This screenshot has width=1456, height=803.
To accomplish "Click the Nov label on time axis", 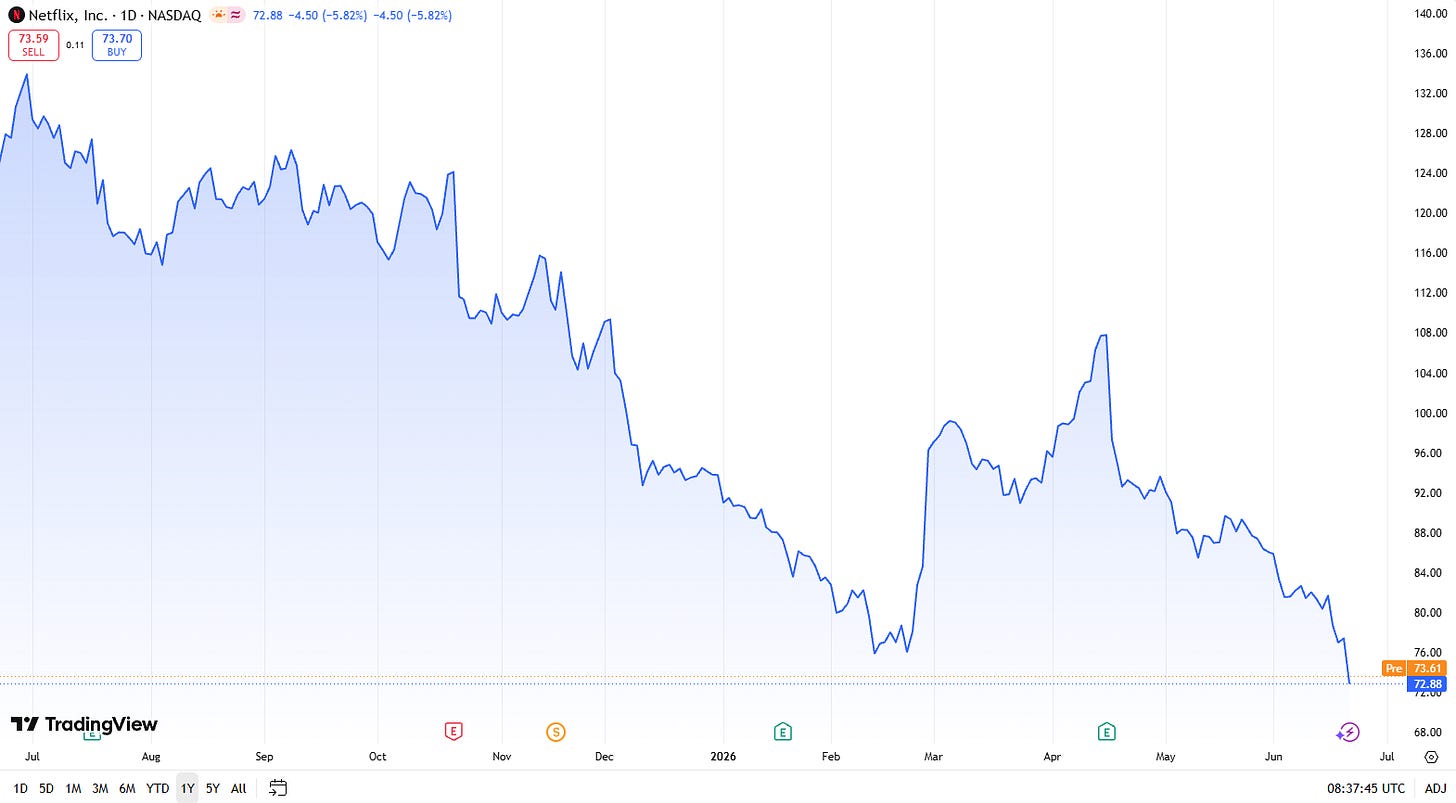I will point(502,757).
